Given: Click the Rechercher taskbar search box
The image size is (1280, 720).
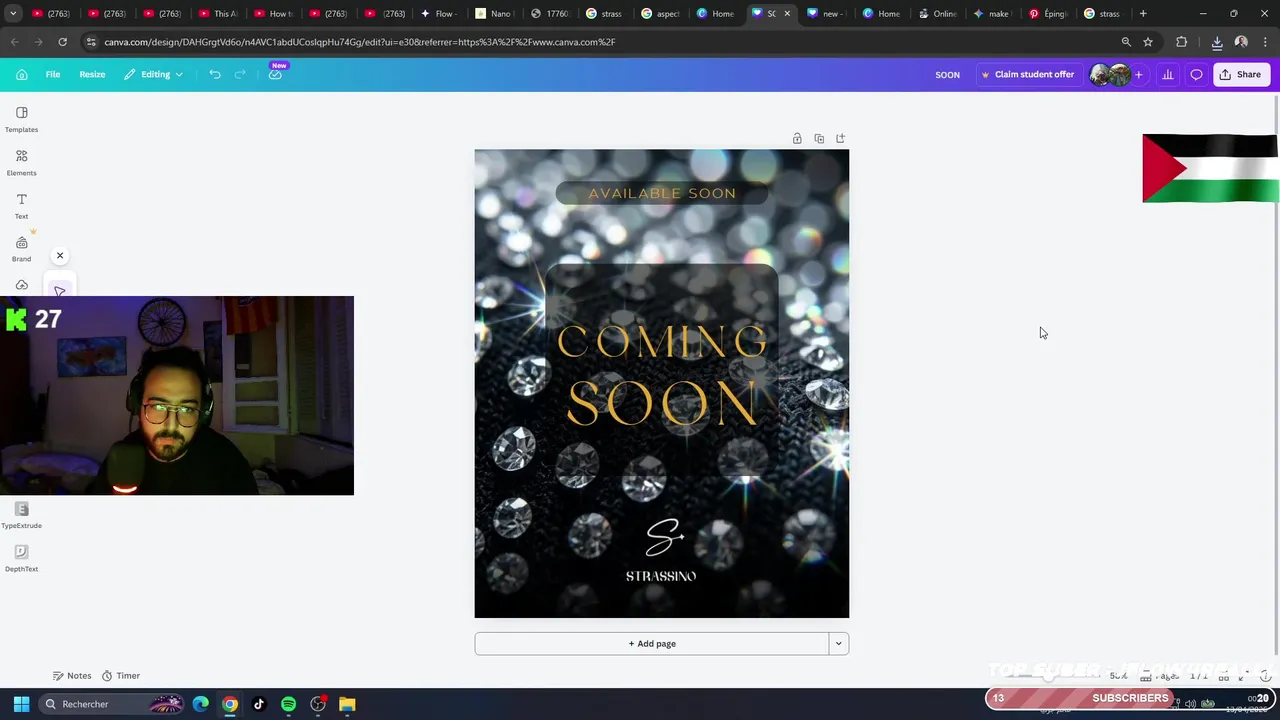Looking at the screenshot, I should pos(112,704).
